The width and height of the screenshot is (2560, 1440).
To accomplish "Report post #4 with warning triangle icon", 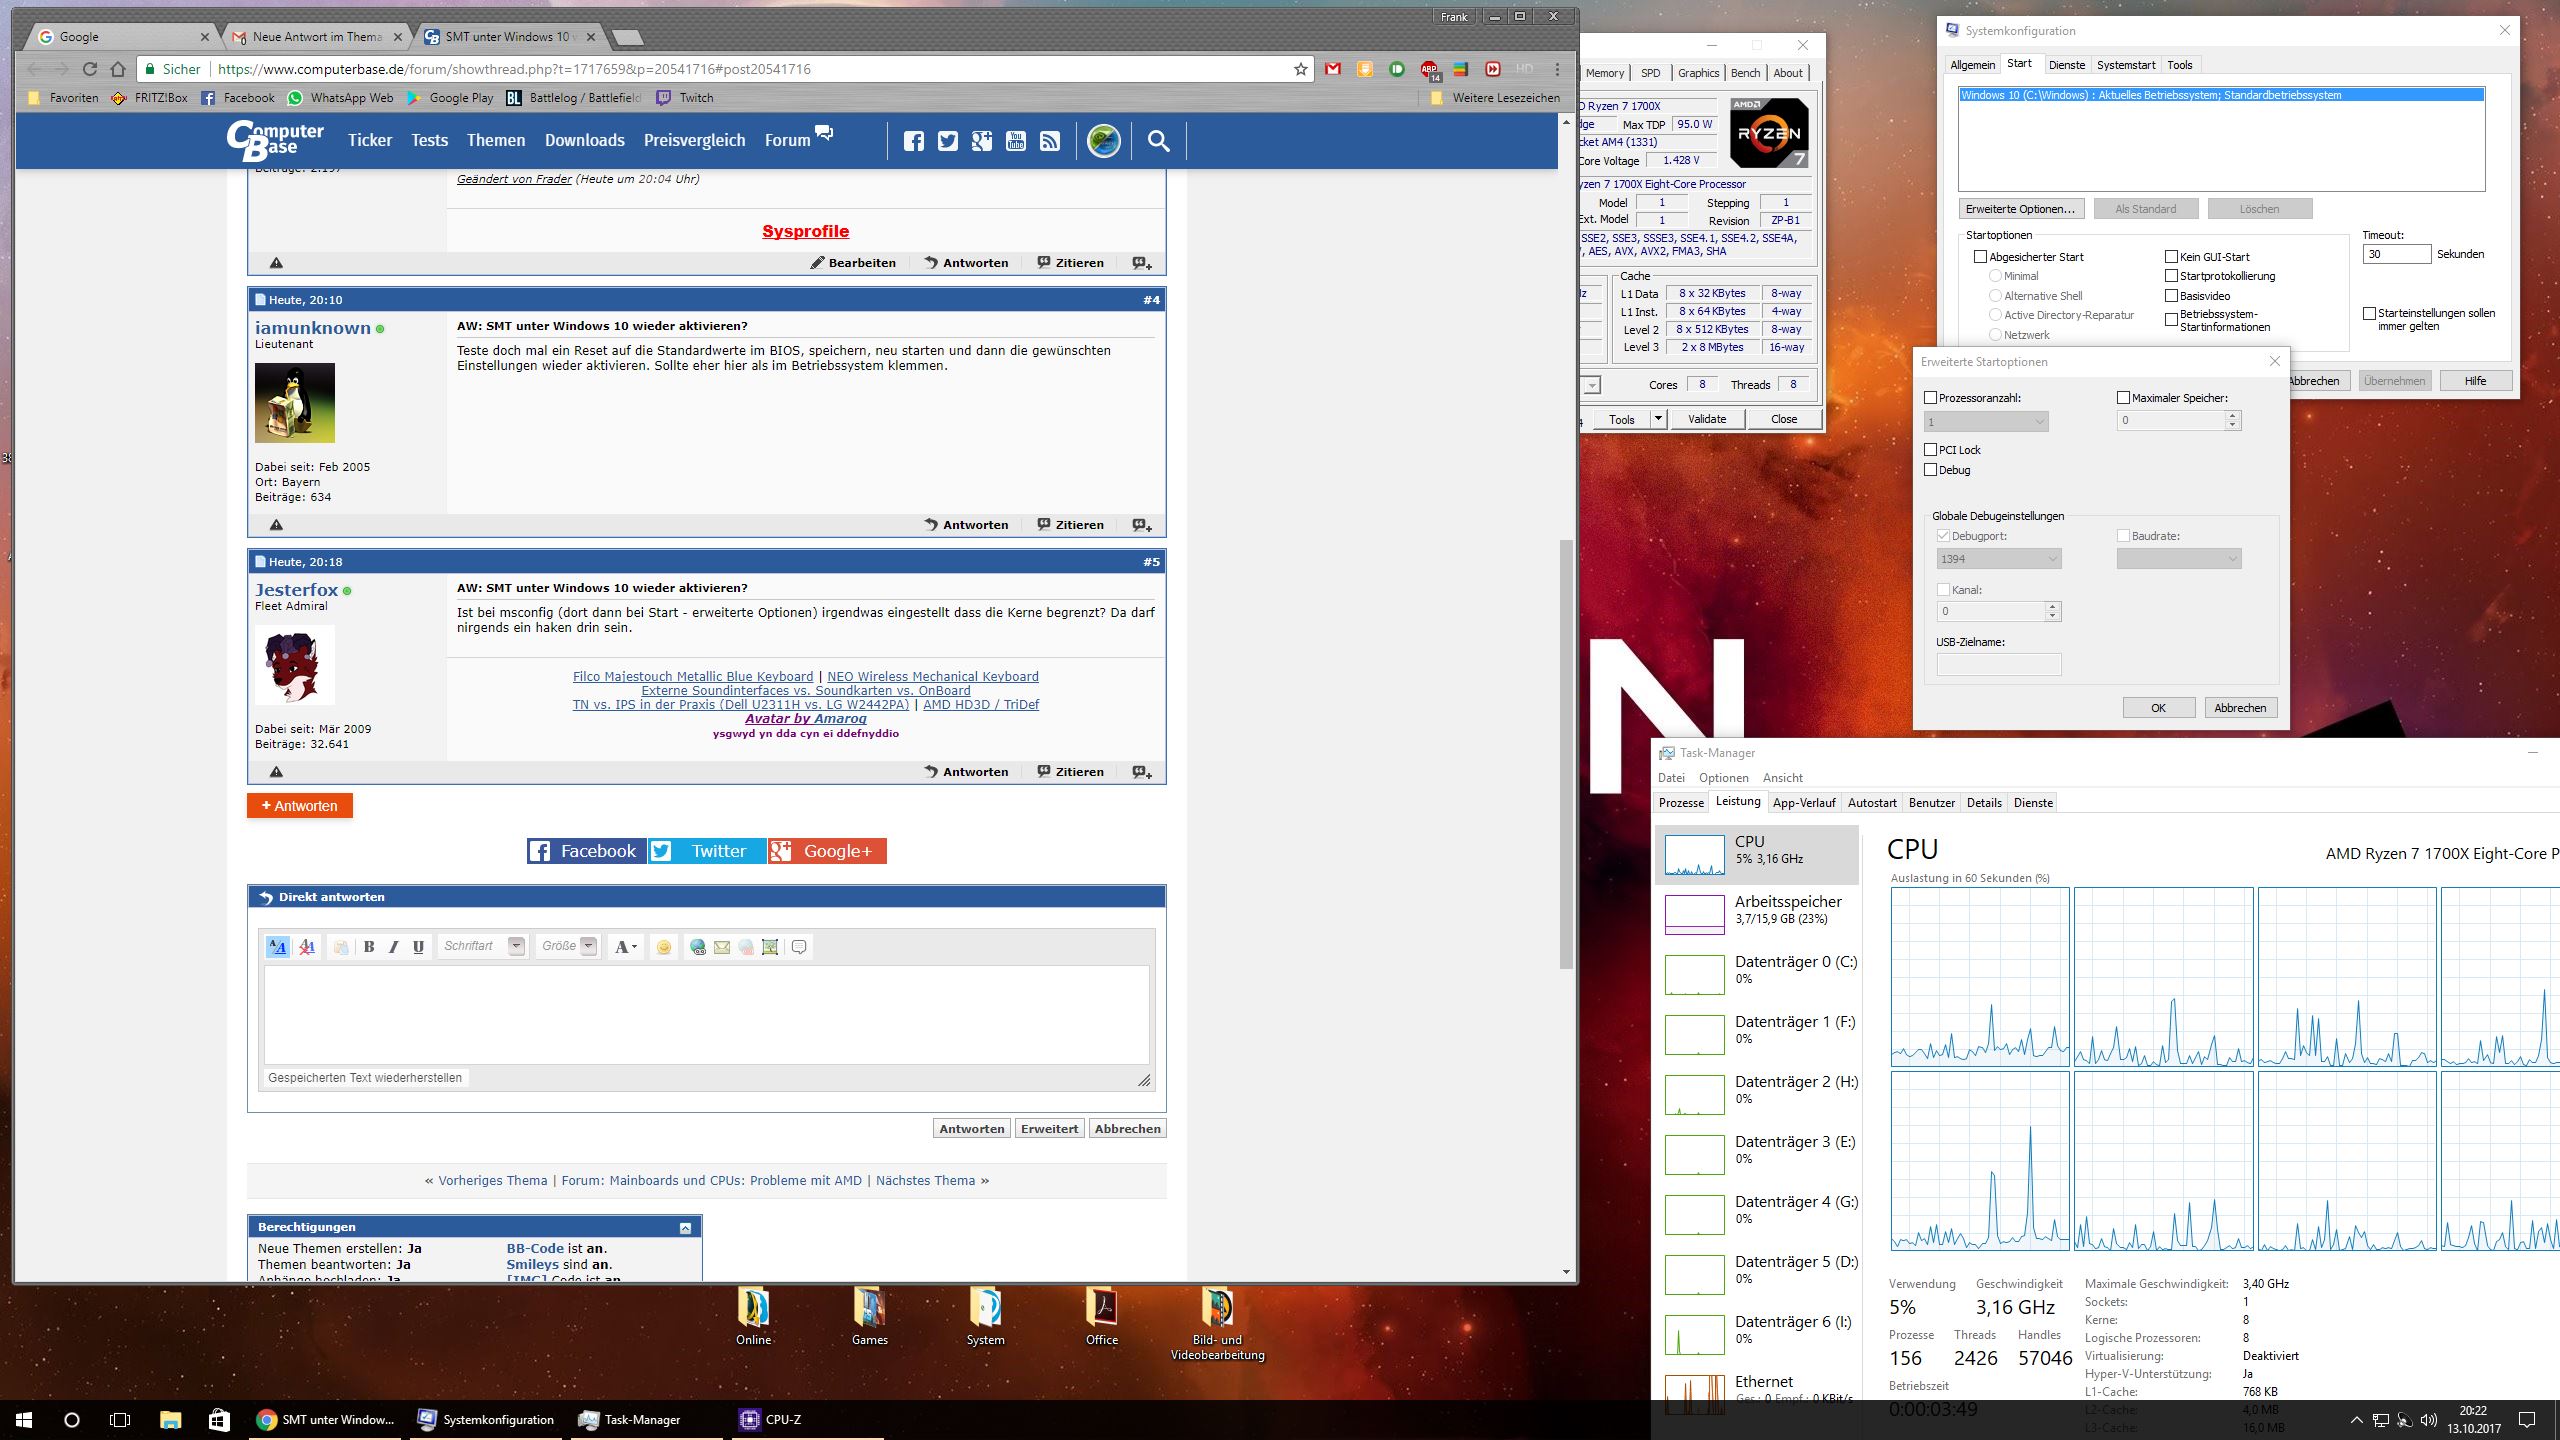I will (x=277, y=525).
